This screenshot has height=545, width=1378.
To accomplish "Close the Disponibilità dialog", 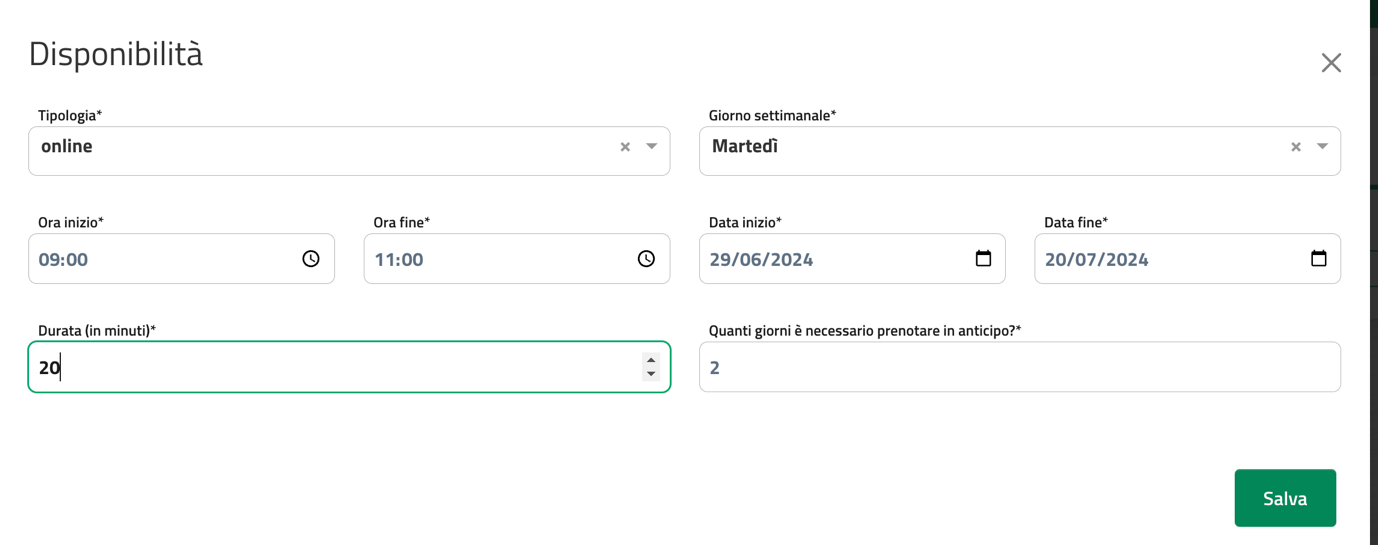I will pos(1331,63).
